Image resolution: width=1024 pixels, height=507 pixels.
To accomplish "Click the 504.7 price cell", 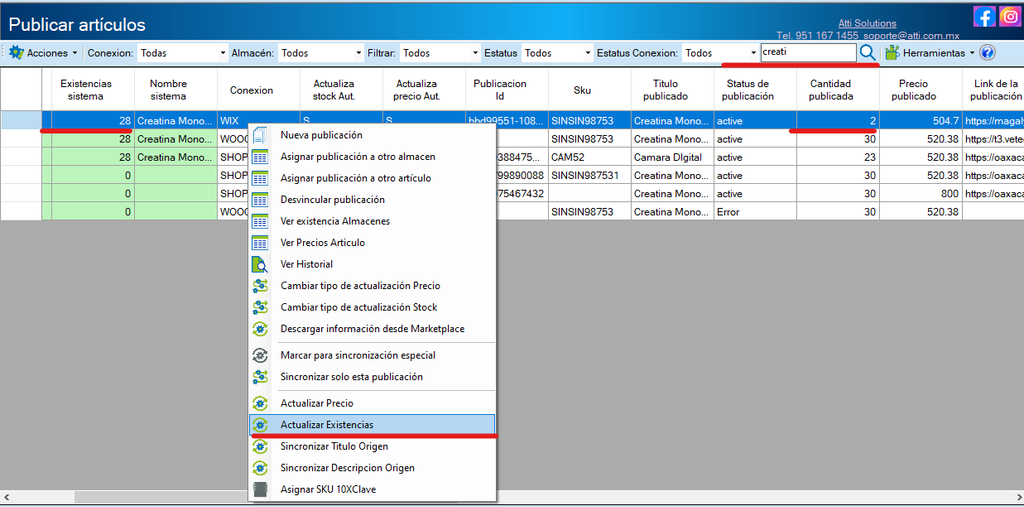I will click(x=920, y=121).
